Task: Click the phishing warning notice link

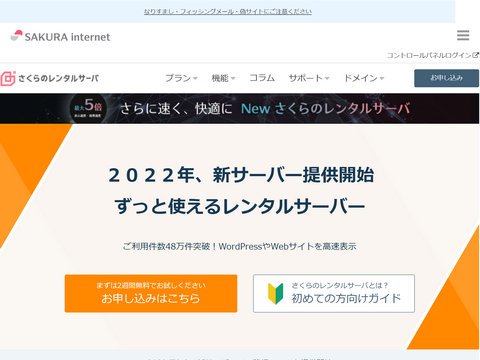Action: (228, 12)
